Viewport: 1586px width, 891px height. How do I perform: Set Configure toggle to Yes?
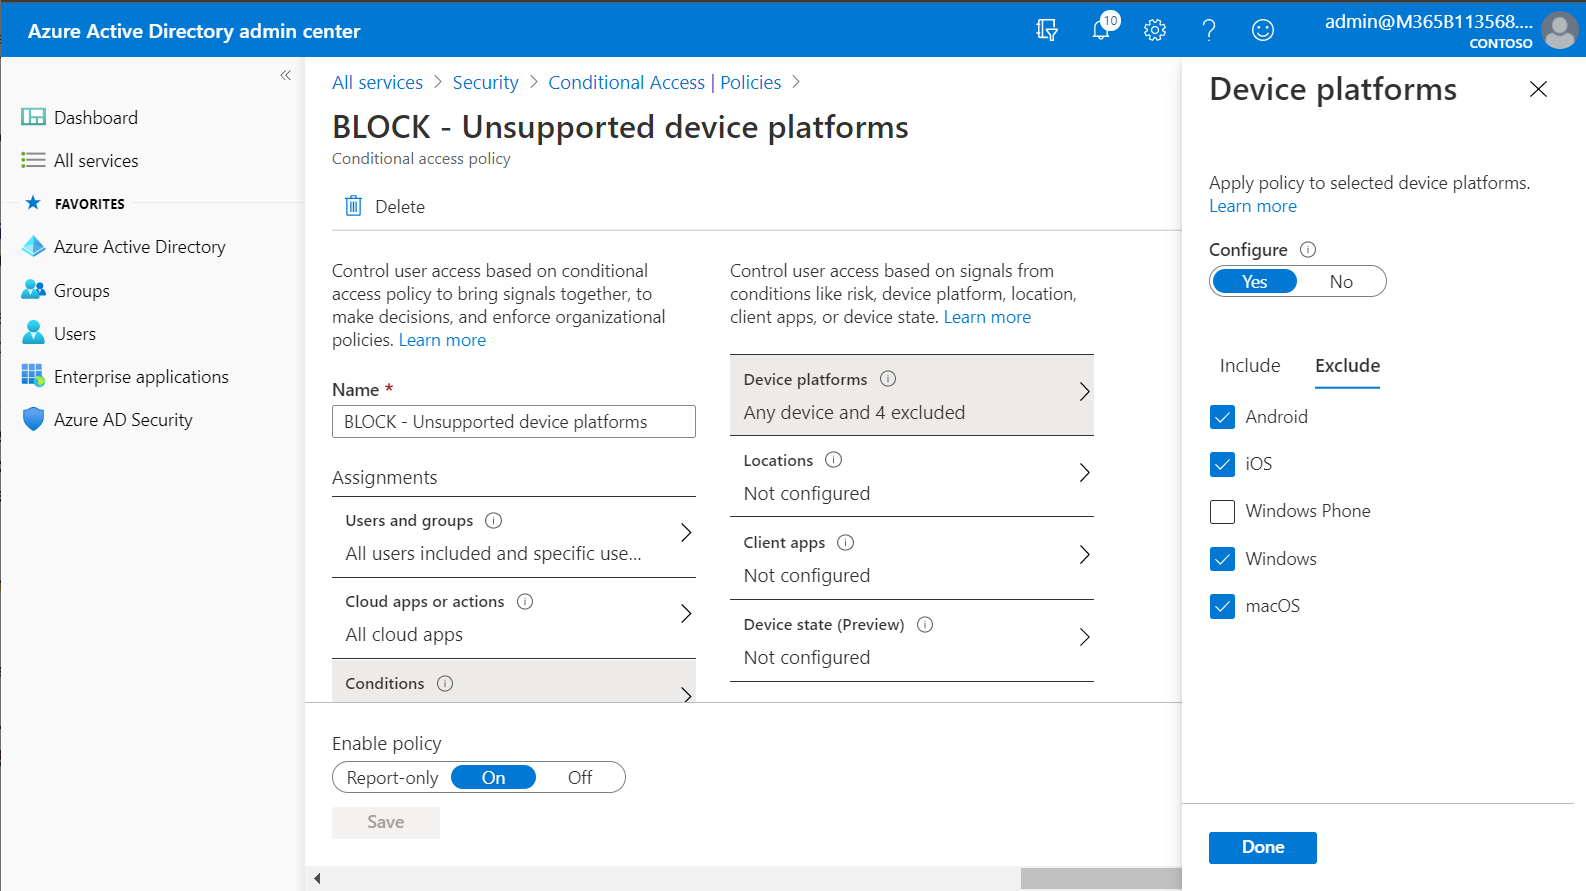click(1254, 282)
